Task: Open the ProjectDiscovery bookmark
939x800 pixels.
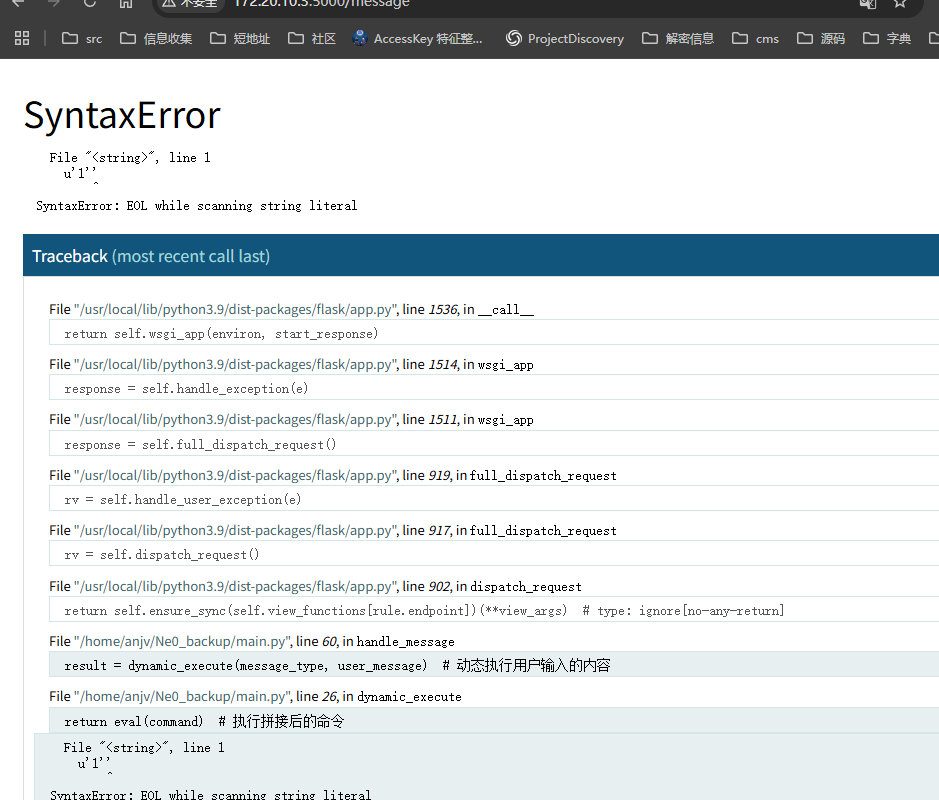Action: (x=564, y=38)
